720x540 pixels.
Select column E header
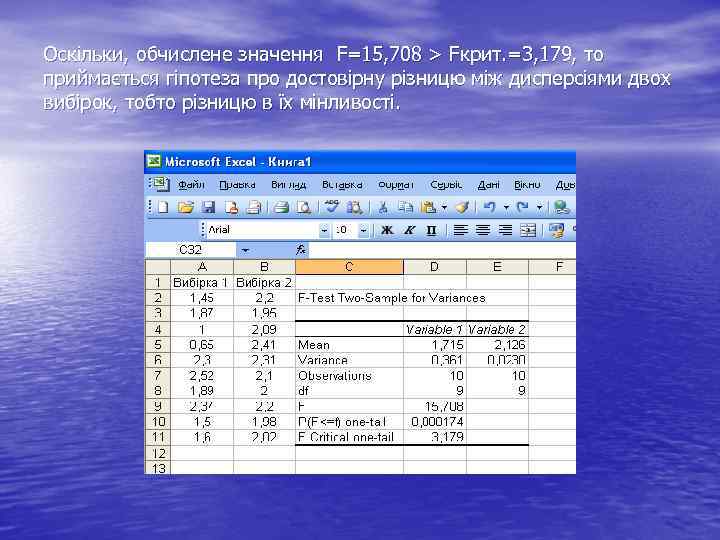(497, 267)
